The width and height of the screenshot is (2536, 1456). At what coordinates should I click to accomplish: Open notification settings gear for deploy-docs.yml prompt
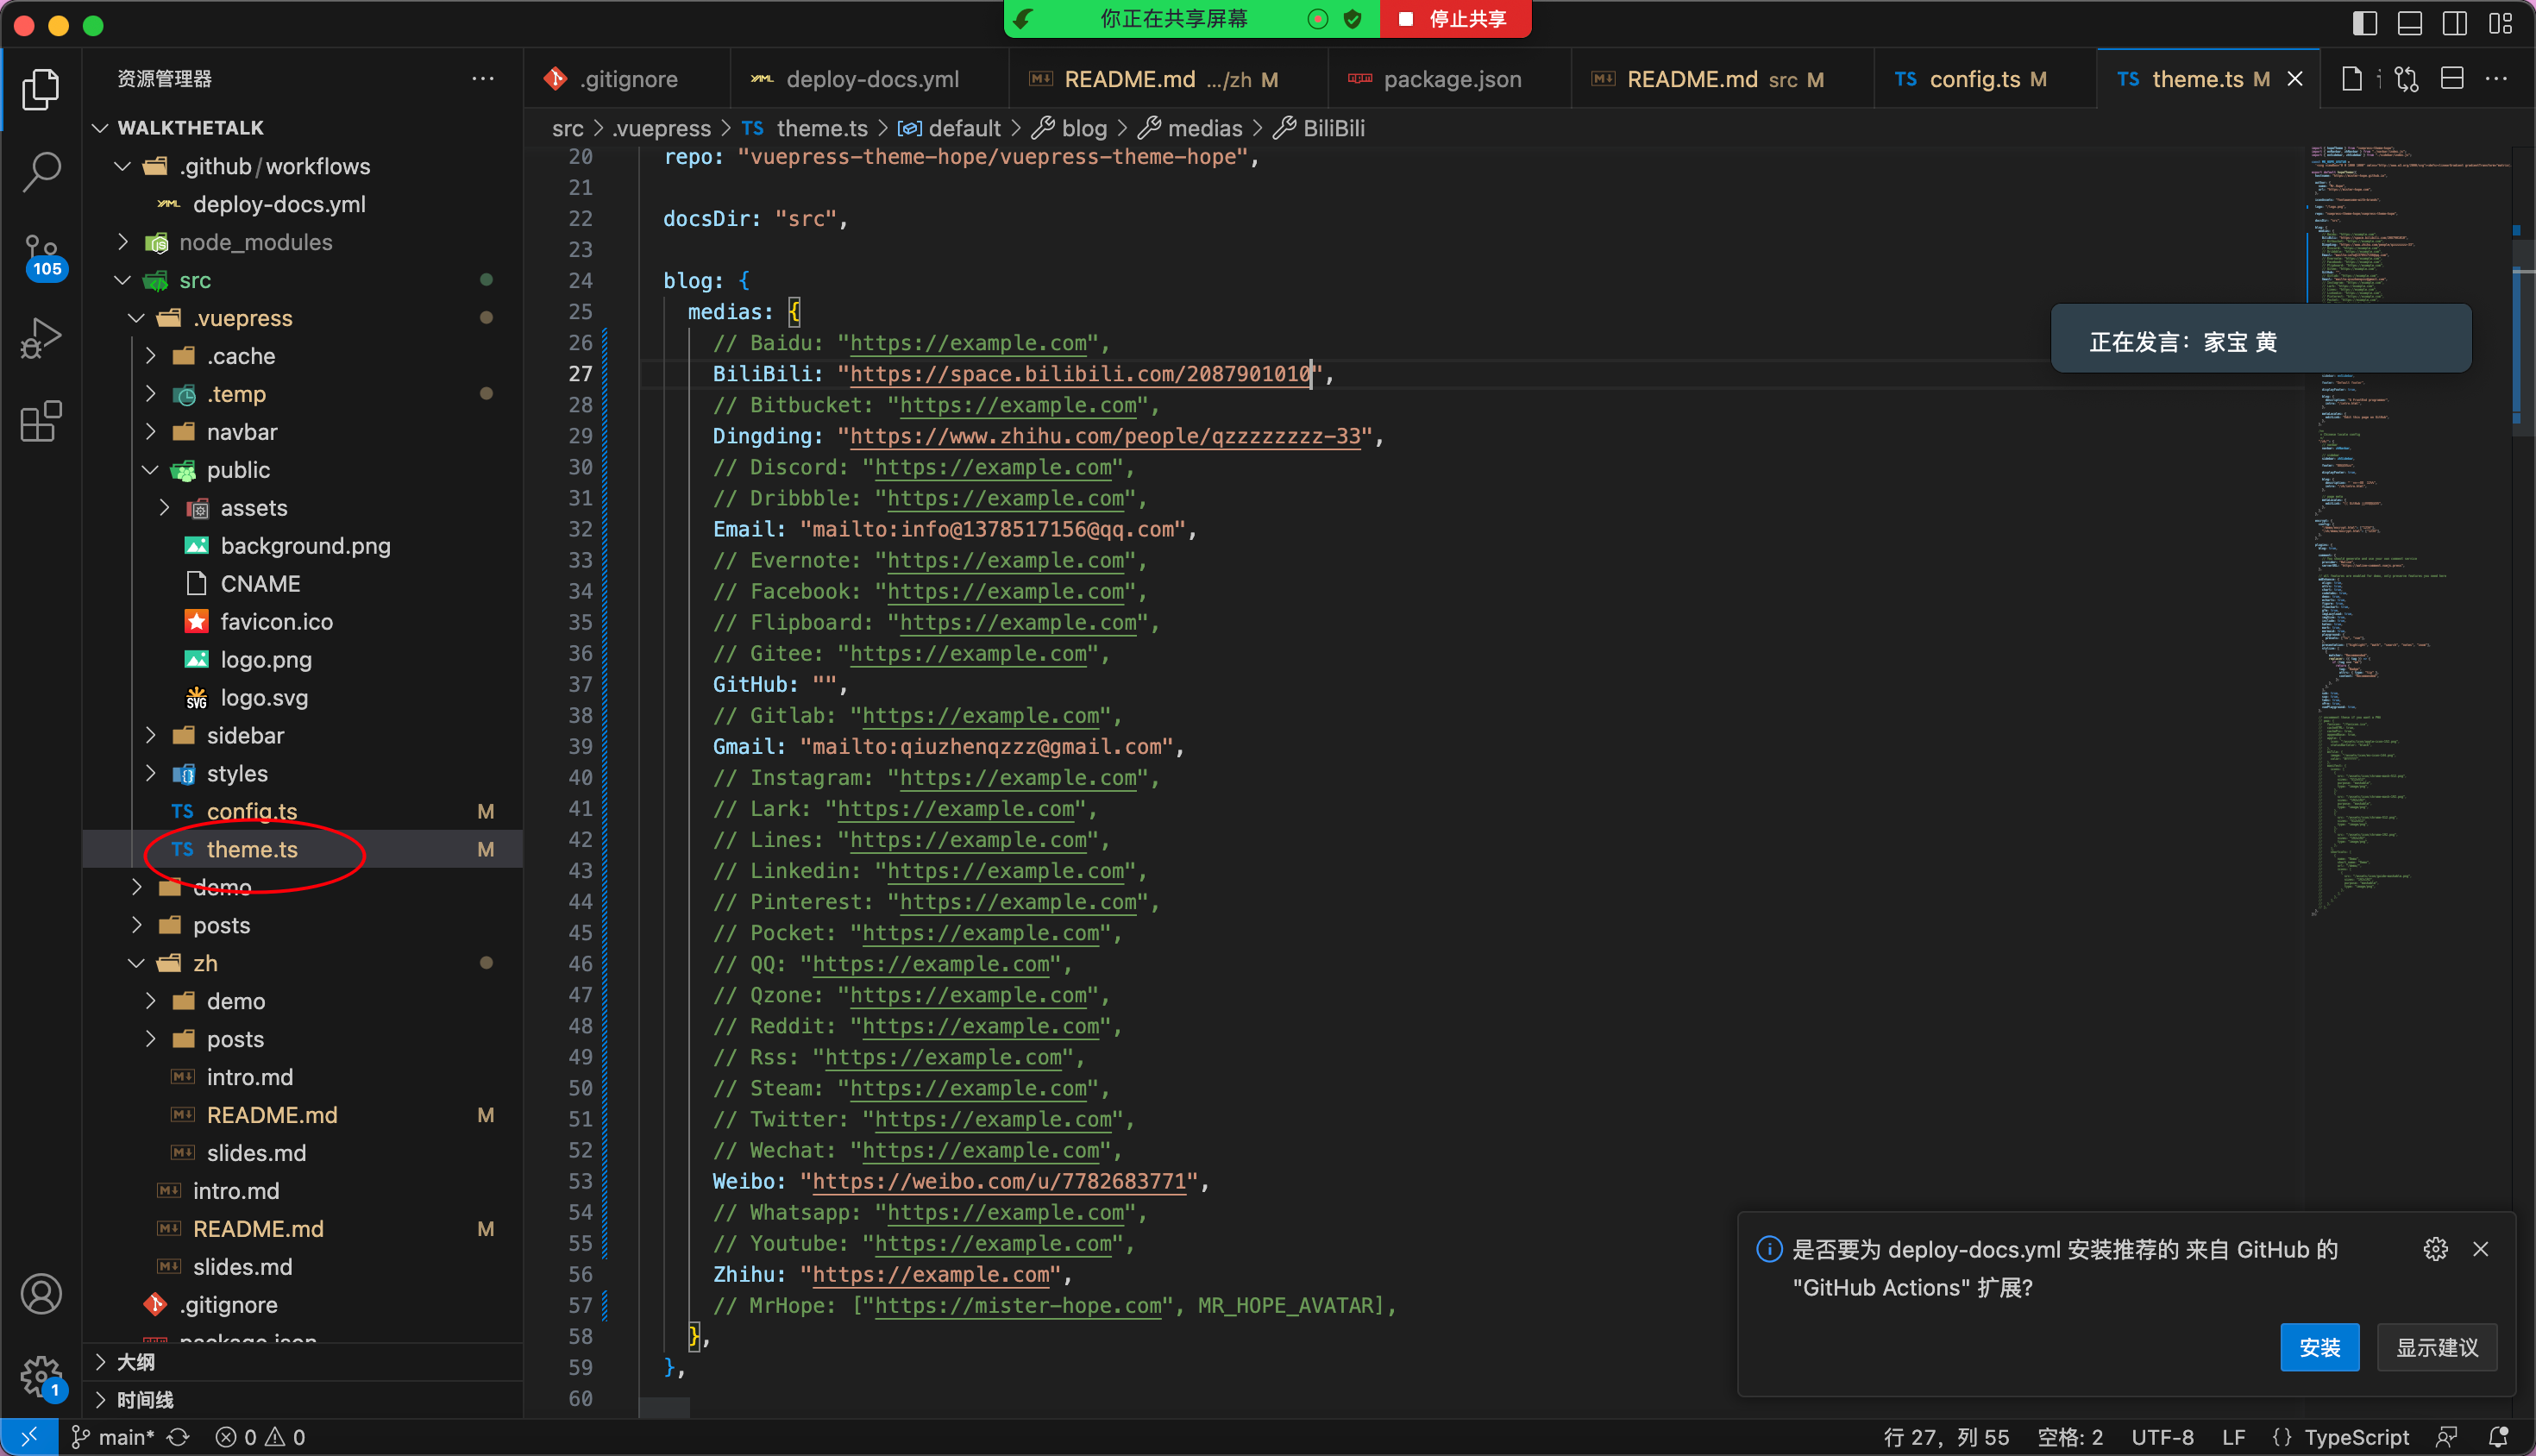2435,1249
